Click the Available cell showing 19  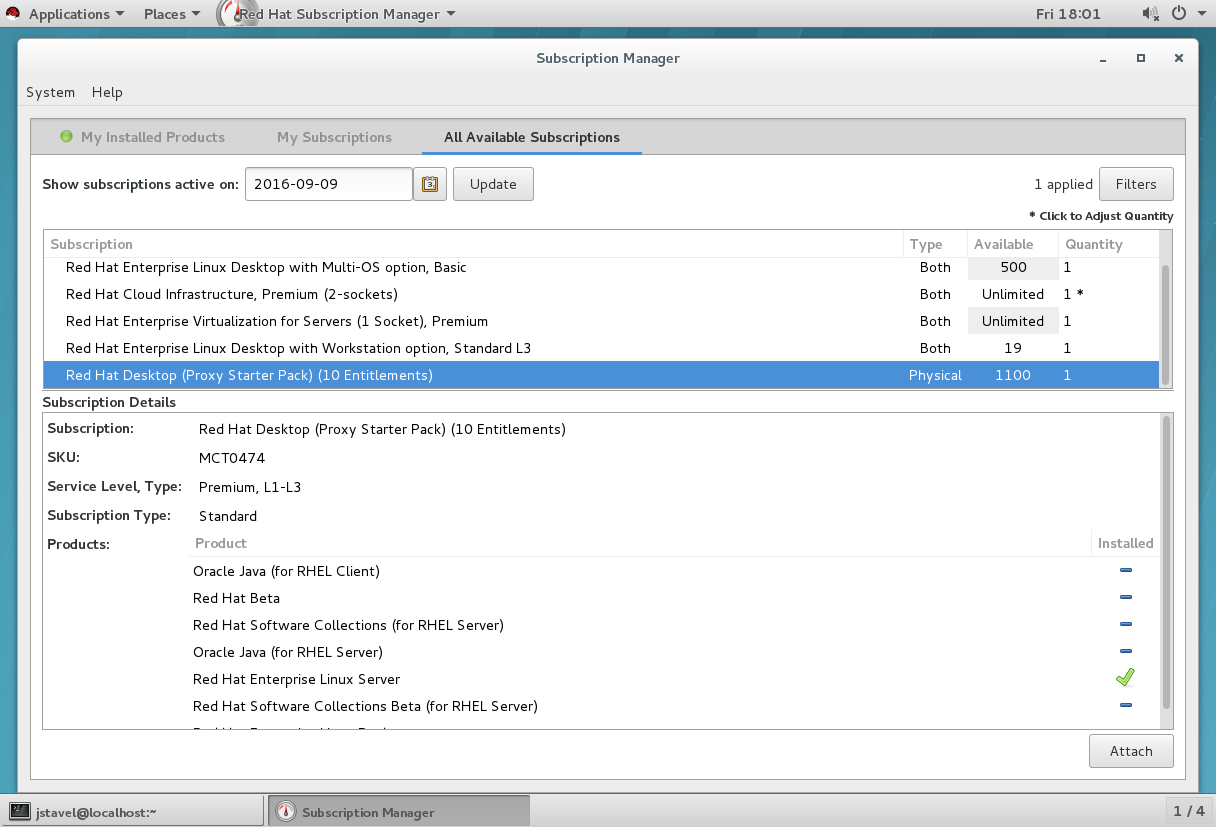tap(1013, 348)
